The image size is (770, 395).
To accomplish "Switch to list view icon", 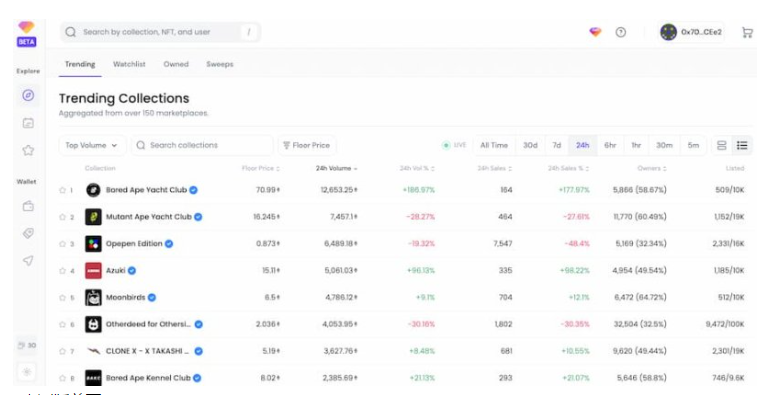I will (742, 145).
